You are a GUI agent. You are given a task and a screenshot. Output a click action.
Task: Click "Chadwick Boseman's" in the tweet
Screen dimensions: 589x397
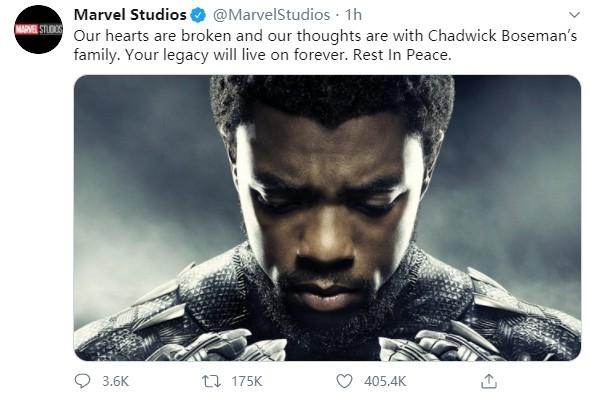502,36
